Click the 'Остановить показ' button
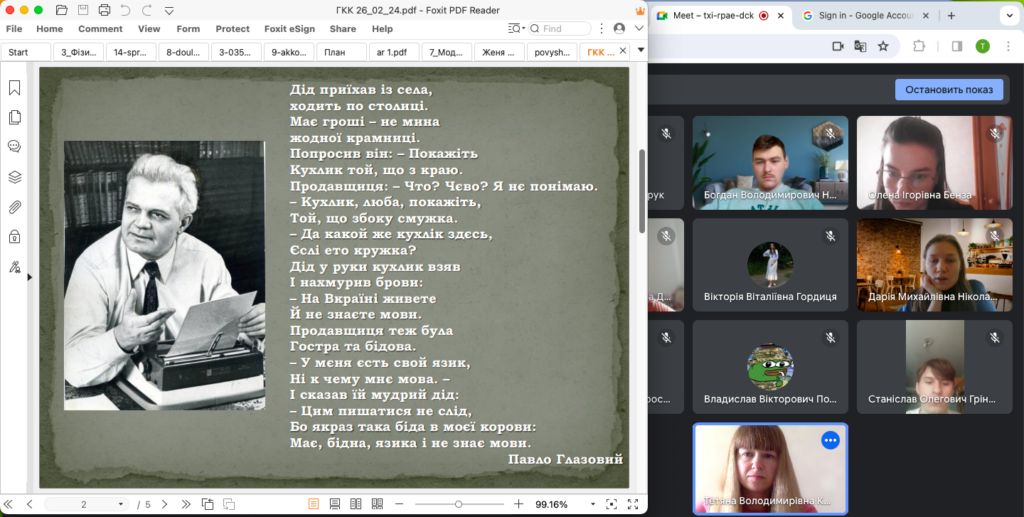This screenshot has height=517, width=1024. click(948, 89)
